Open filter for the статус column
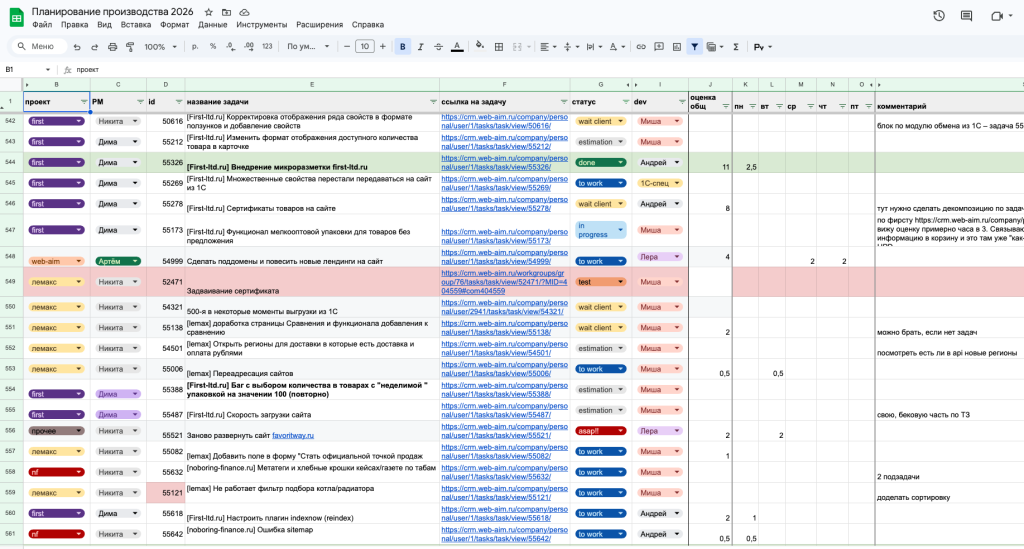The width and height of the screenshot is (1024, 549). coord(626,102)
